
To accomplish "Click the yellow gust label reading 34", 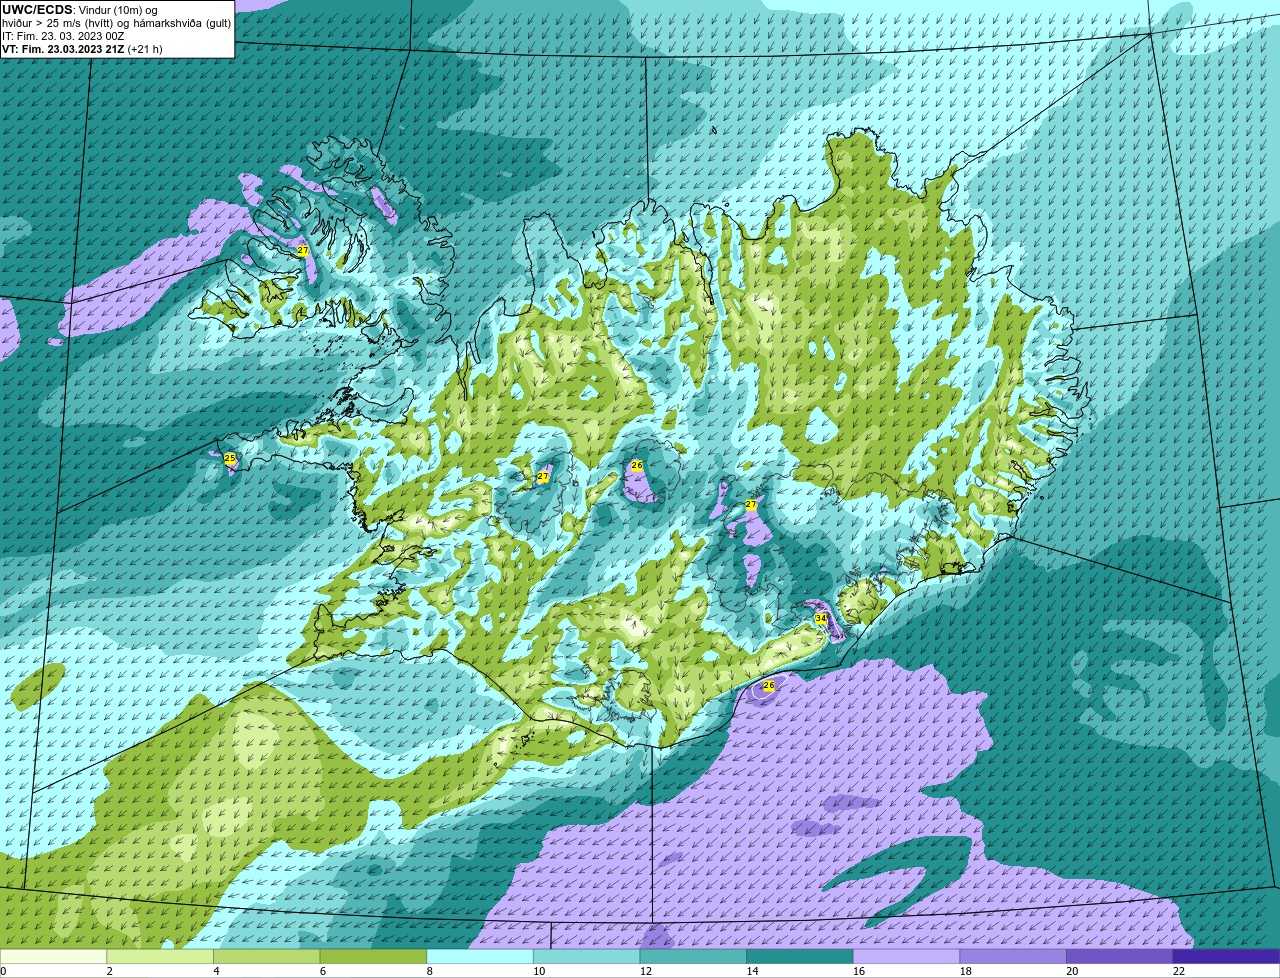I will [821, 619].
